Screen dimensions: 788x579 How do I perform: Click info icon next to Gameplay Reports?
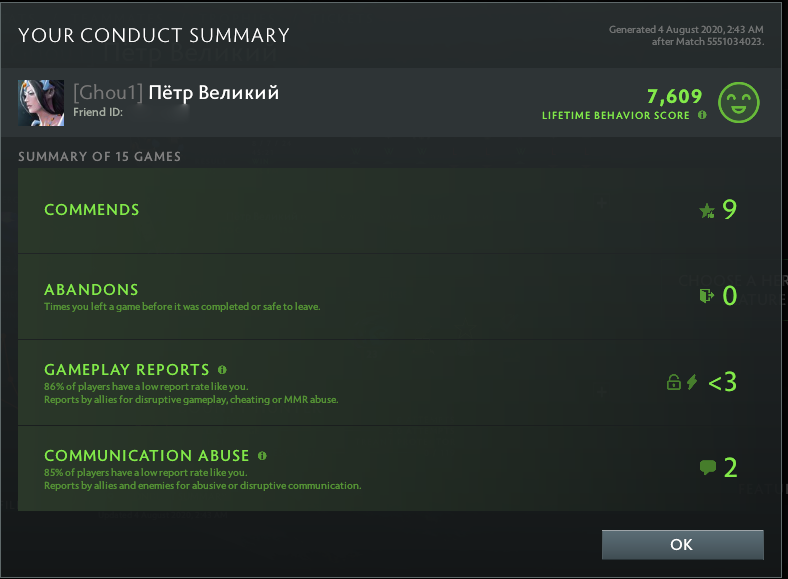(222, 369)
